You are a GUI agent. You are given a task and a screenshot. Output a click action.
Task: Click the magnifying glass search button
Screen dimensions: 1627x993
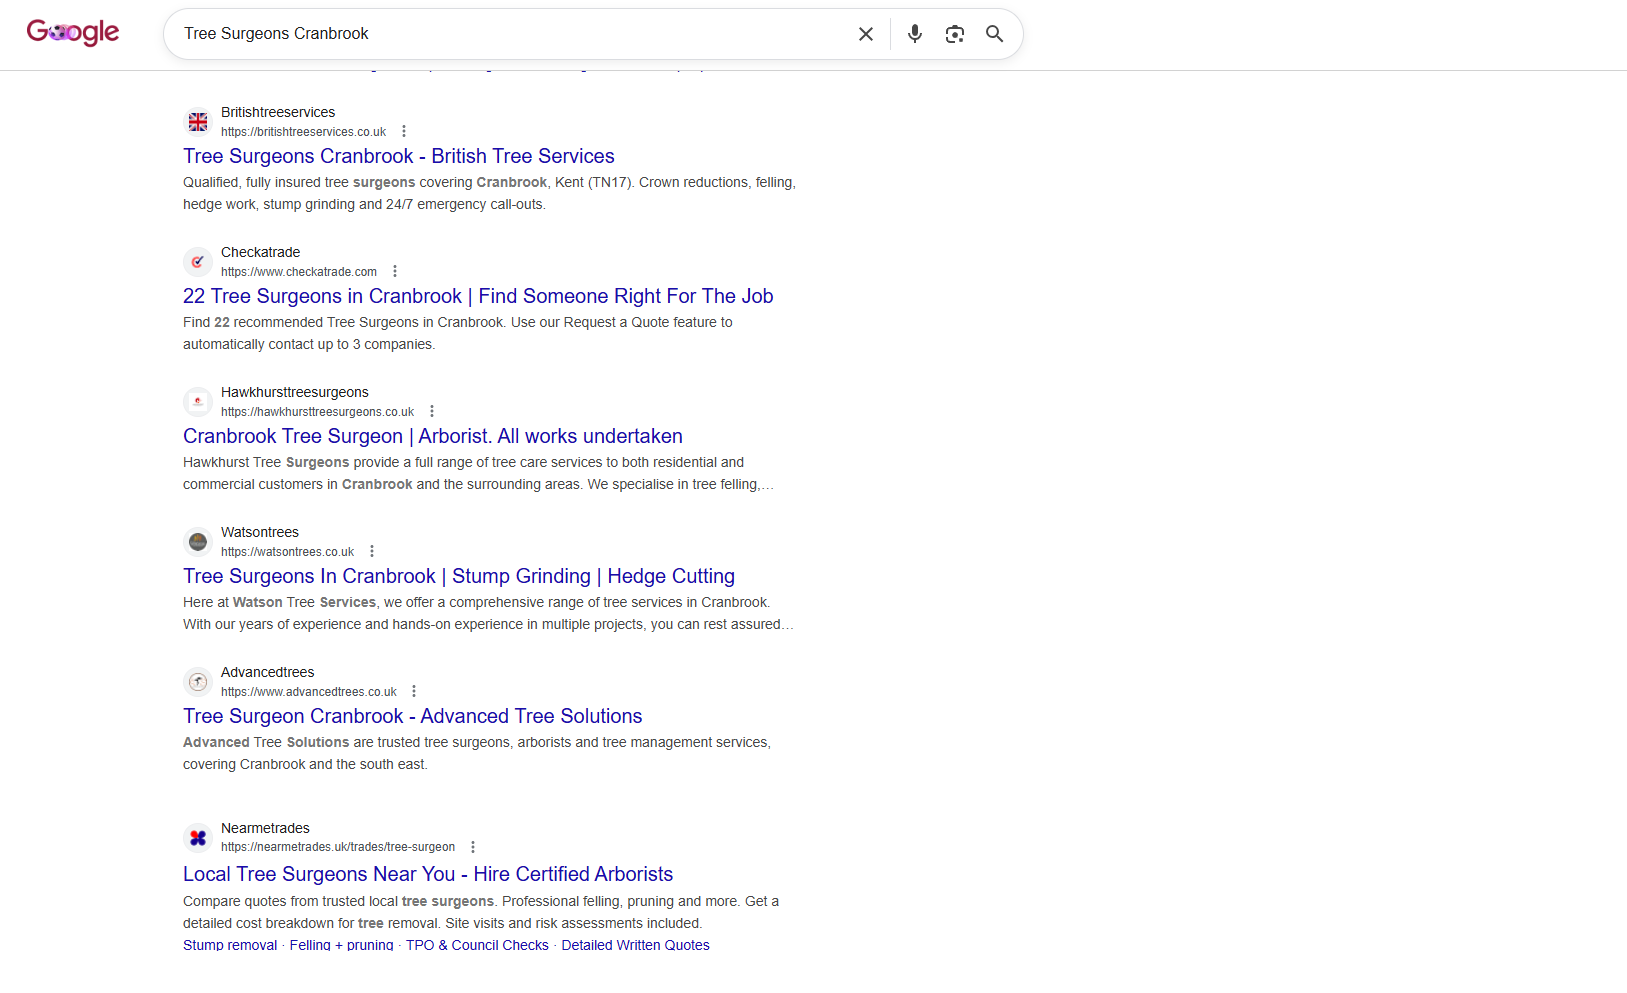coord(995,34)
